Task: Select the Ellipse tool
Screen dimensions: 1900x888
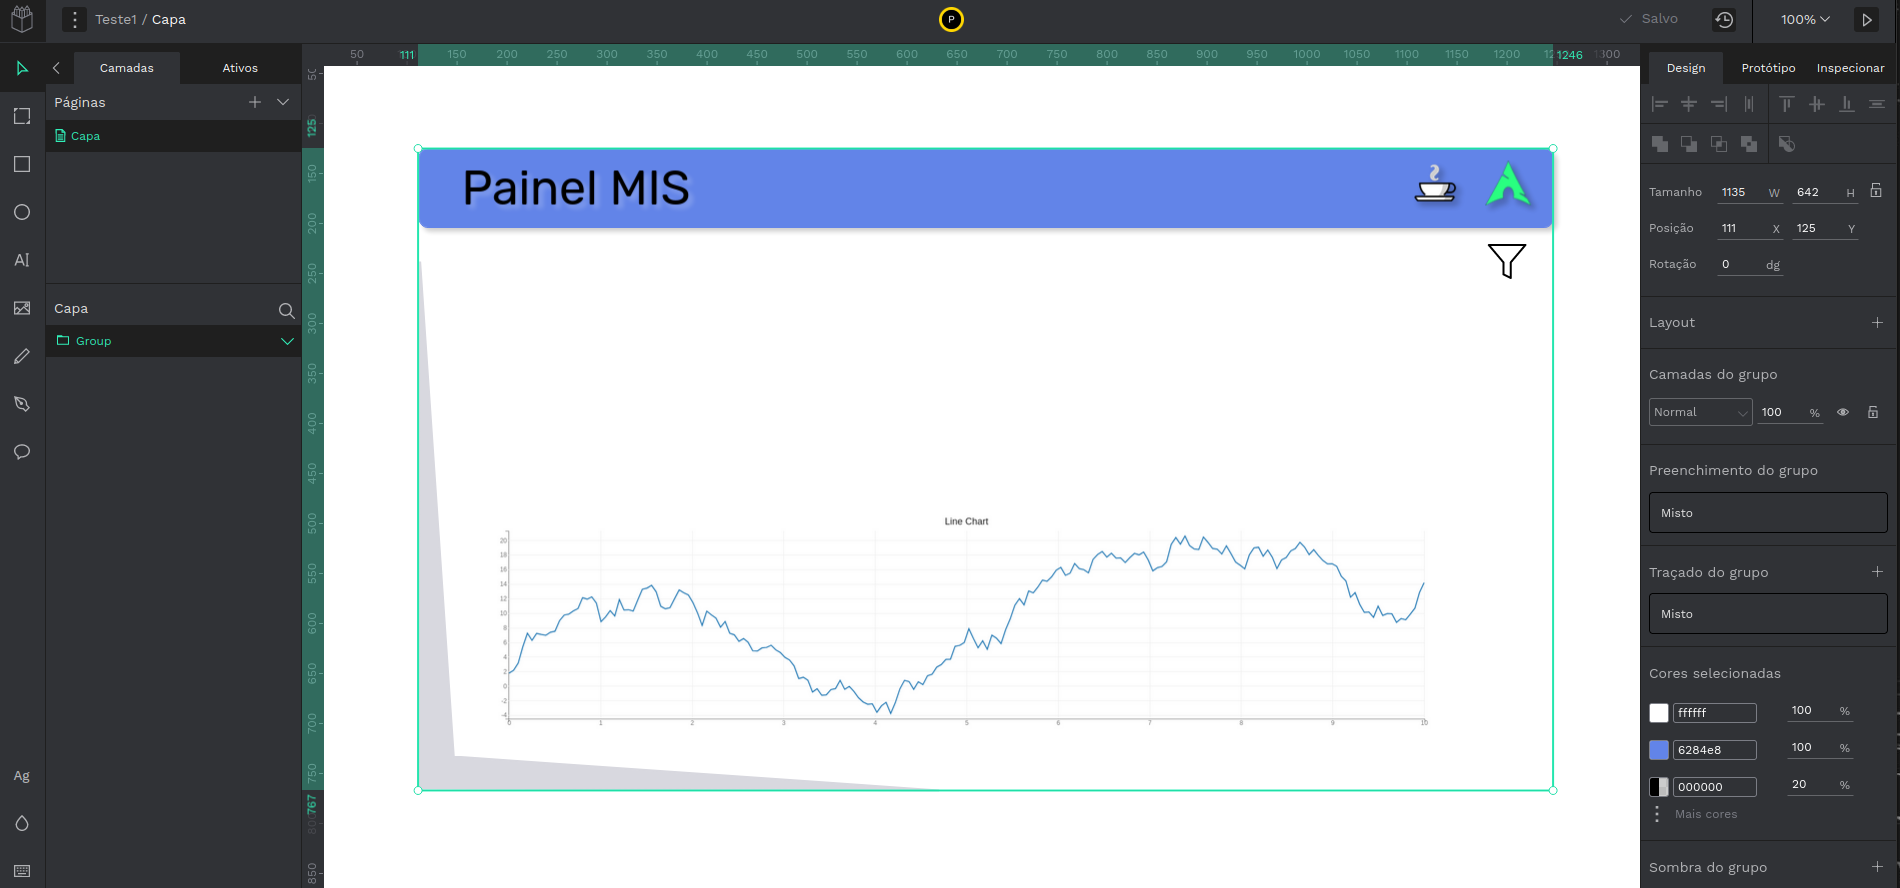Action: (22, 212)
